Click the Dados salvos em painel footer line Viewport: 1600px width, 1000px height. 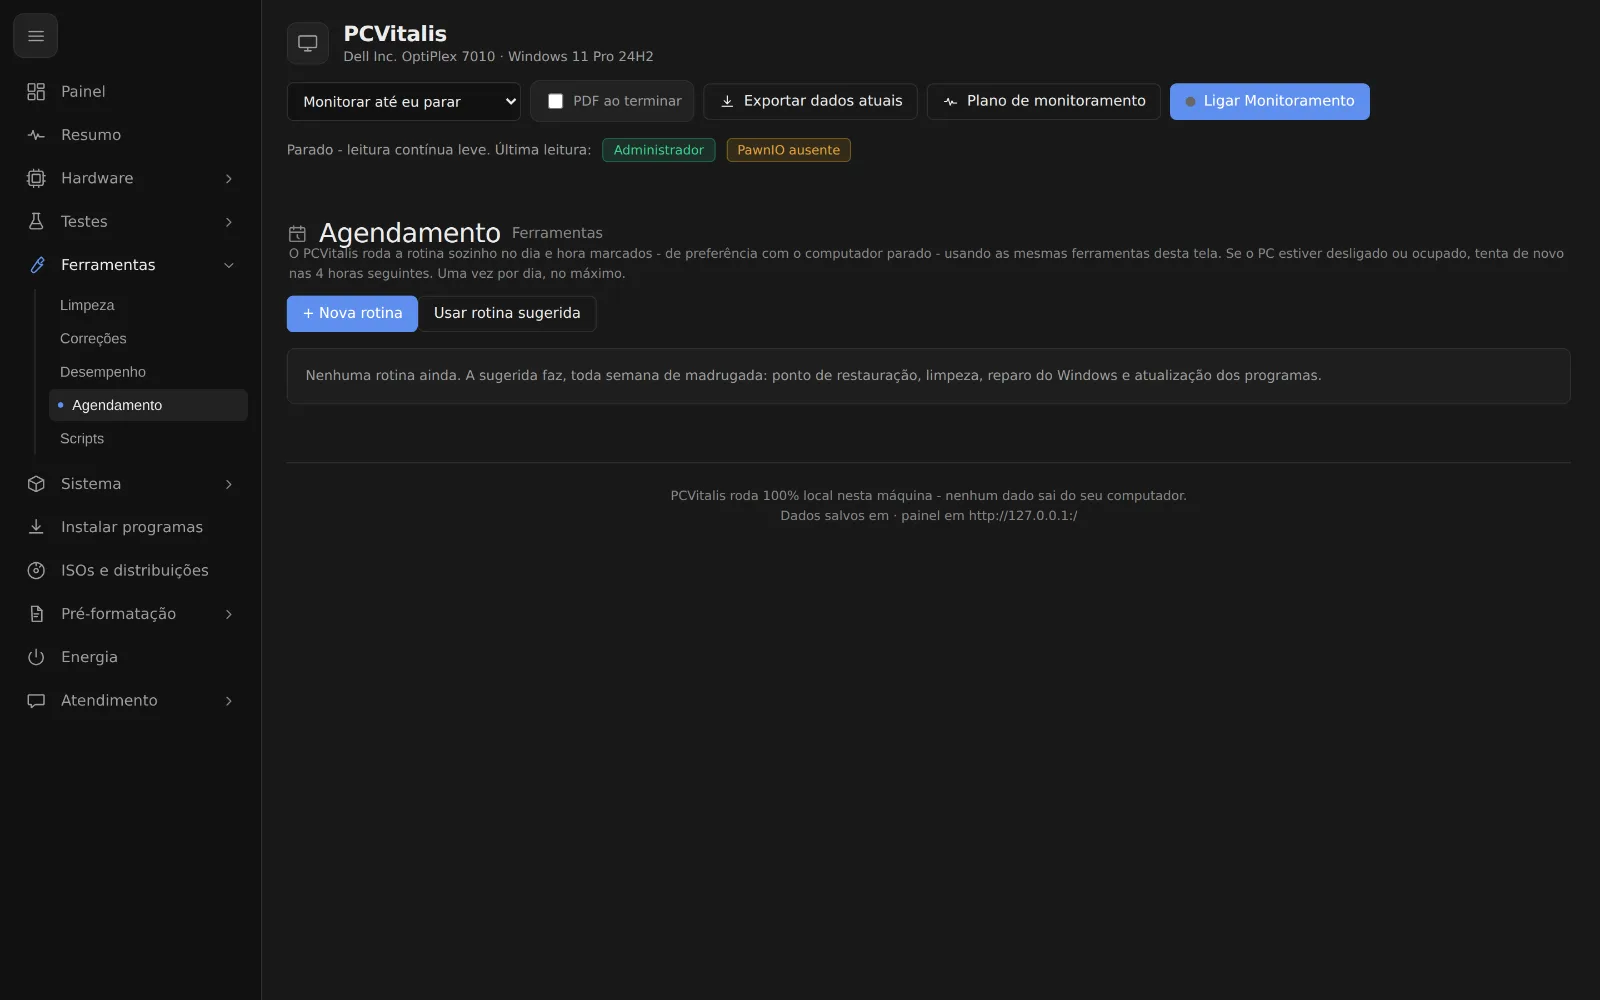click(x=928, y=516)
